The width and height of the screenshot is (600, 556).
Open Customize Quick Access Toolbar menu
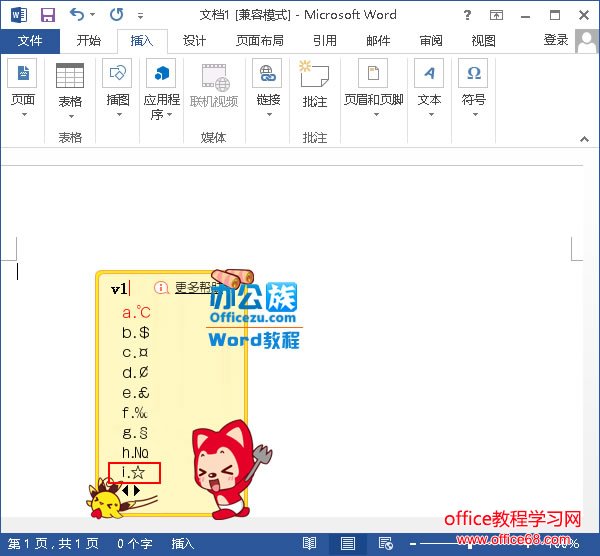tap(140, 16)
